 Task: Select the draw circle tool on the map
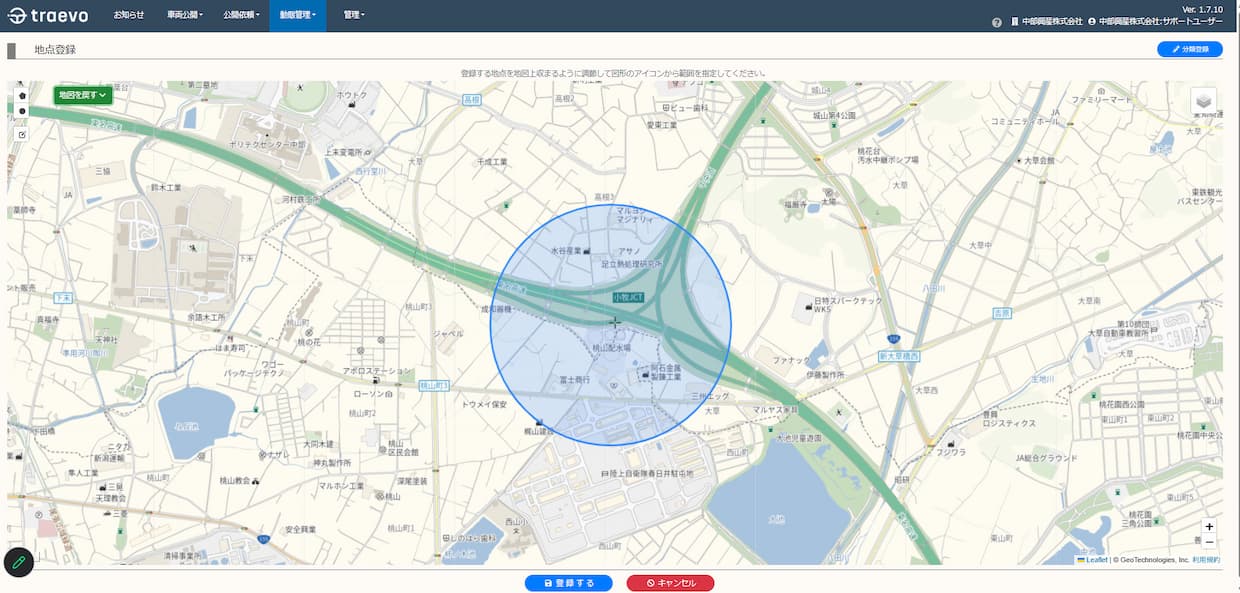click(22, 111)
